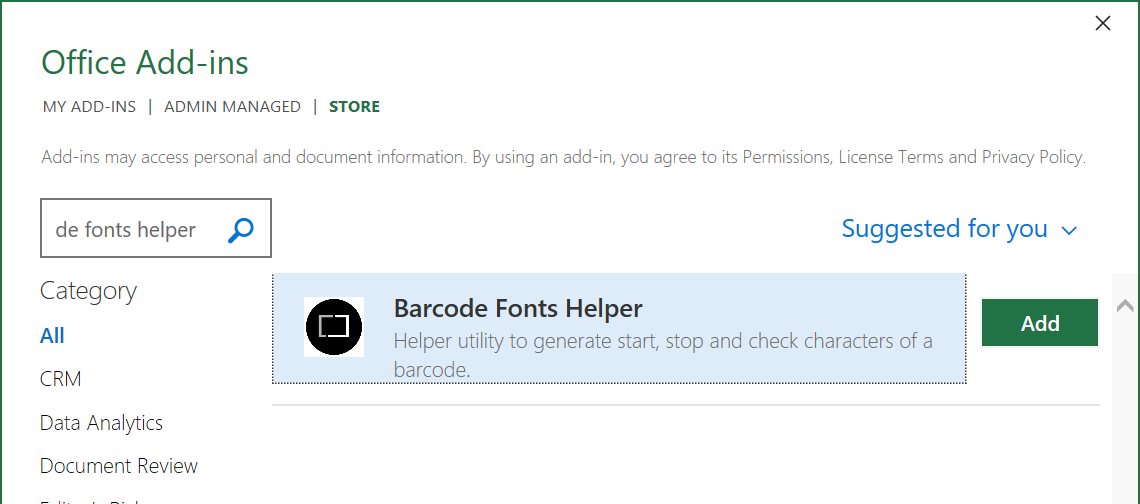Open the Barcode Fonts Helper title link

[x=518, y=308]
